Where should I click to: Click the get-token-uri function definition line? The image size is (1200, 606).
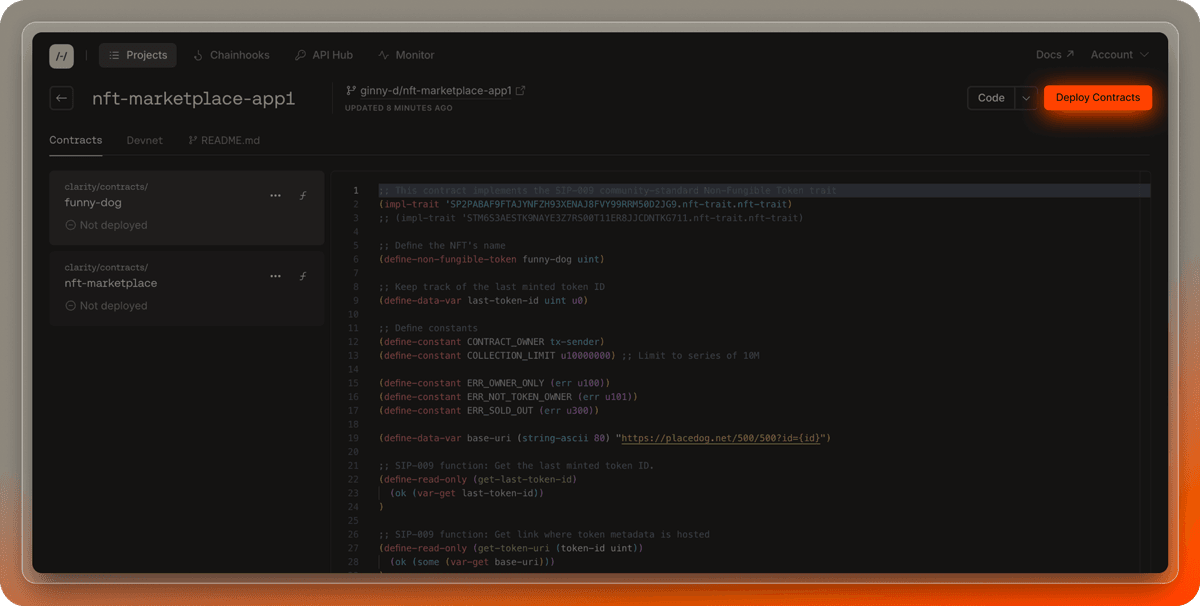(511, 548)
